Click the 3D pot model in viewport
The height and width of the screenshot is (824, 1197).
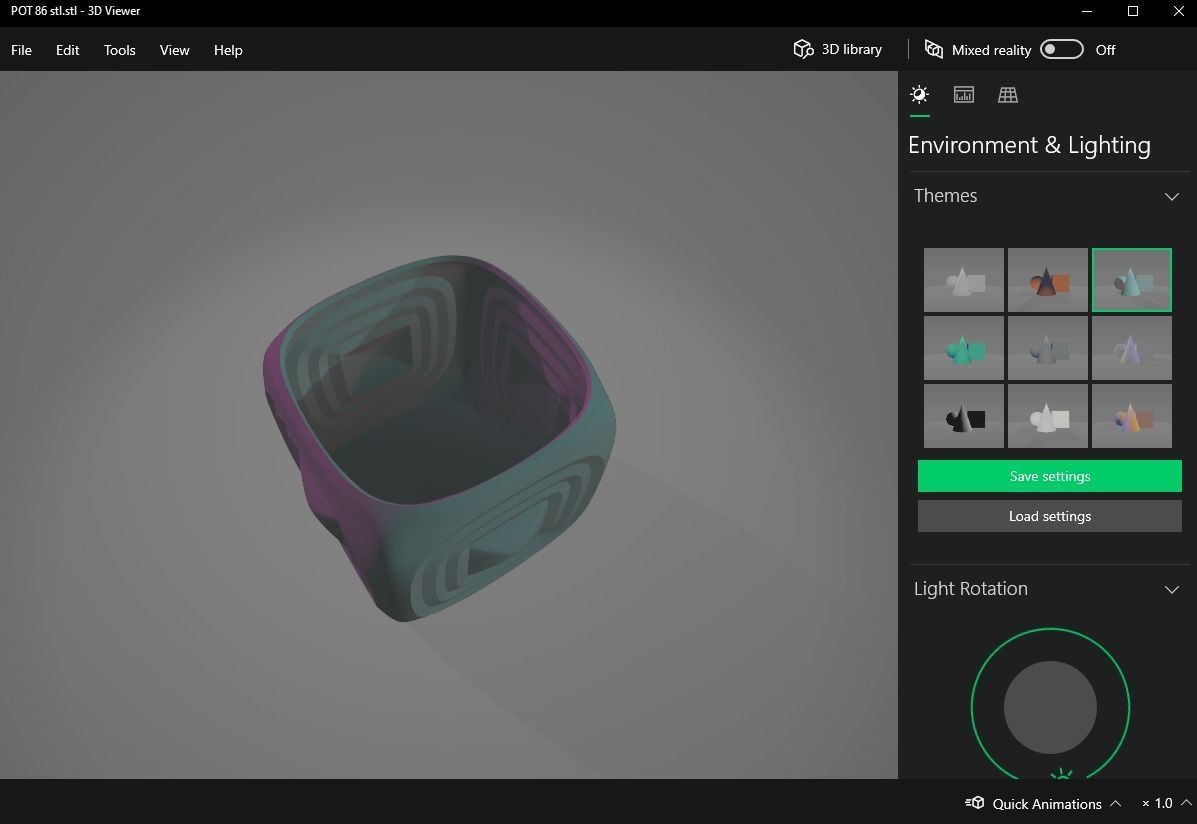point(439,438)
